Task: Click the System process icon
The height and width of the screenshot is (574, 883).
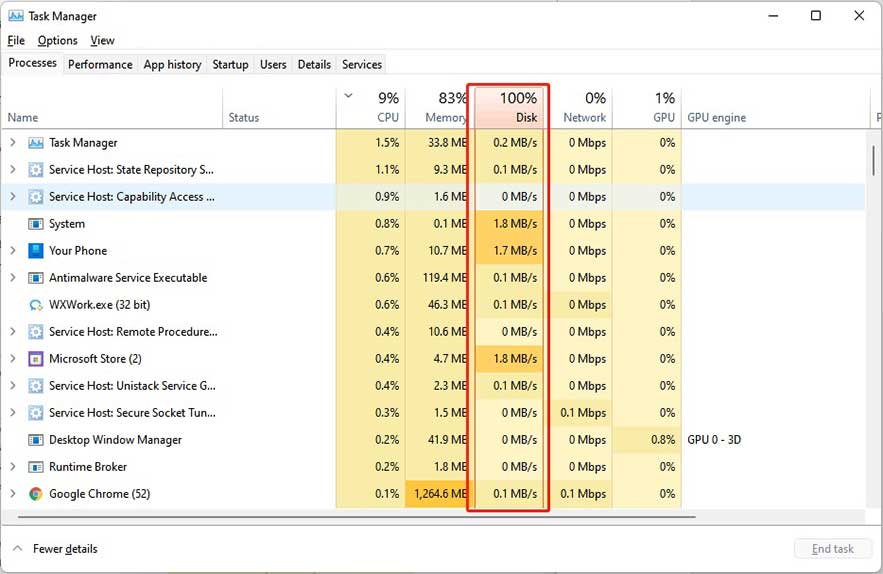Action: coord(35,224)
